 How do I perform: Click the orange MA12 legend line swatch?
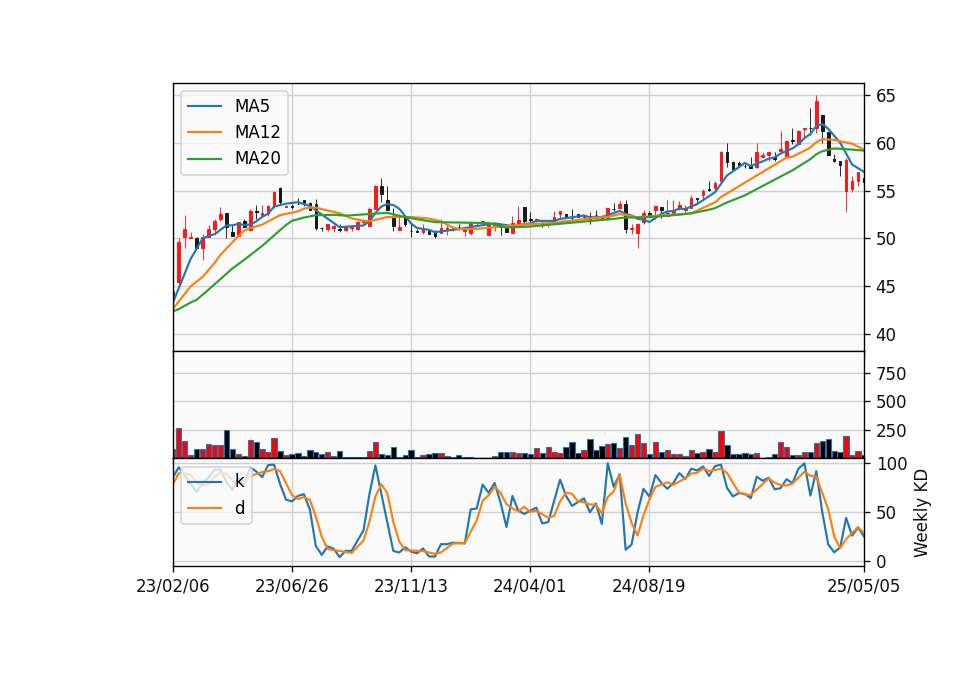pos(204,132)
